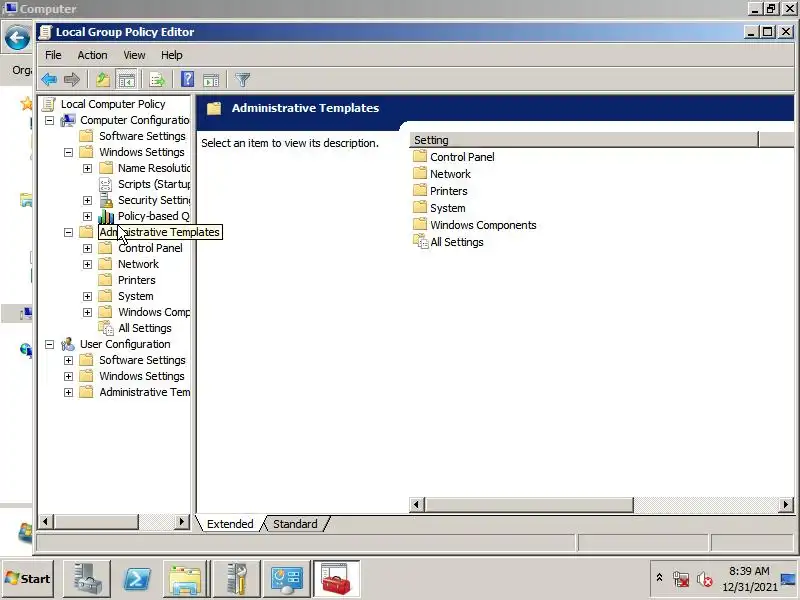Open the tools taskbar icon with wrench
Screen dimensions: 800x600
(x=236, y=579)
